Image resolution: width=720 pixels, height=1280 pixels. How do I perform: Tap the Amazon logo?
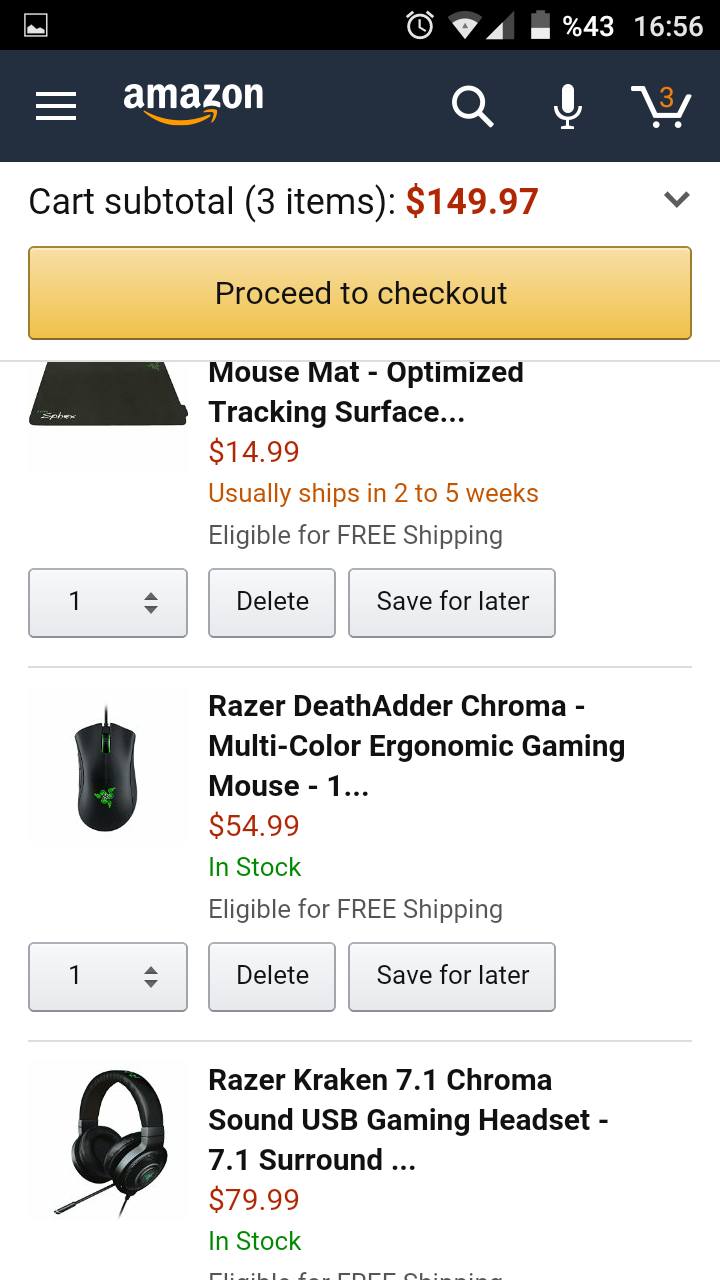(193, 102)
